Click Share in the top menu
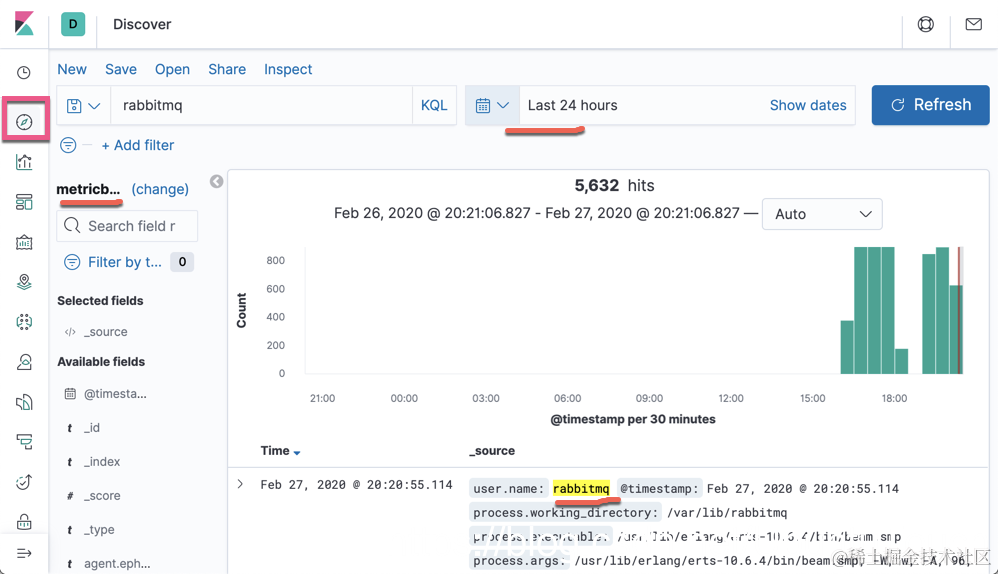998x574 pixels. [227, 69]
